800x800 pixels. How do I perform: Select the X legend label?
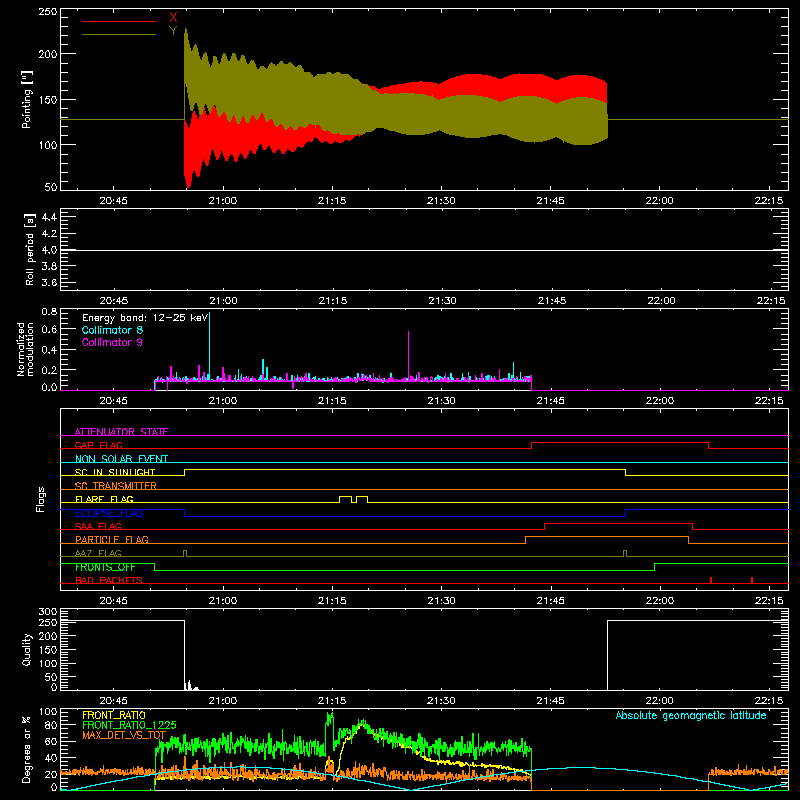click(173, 18)
